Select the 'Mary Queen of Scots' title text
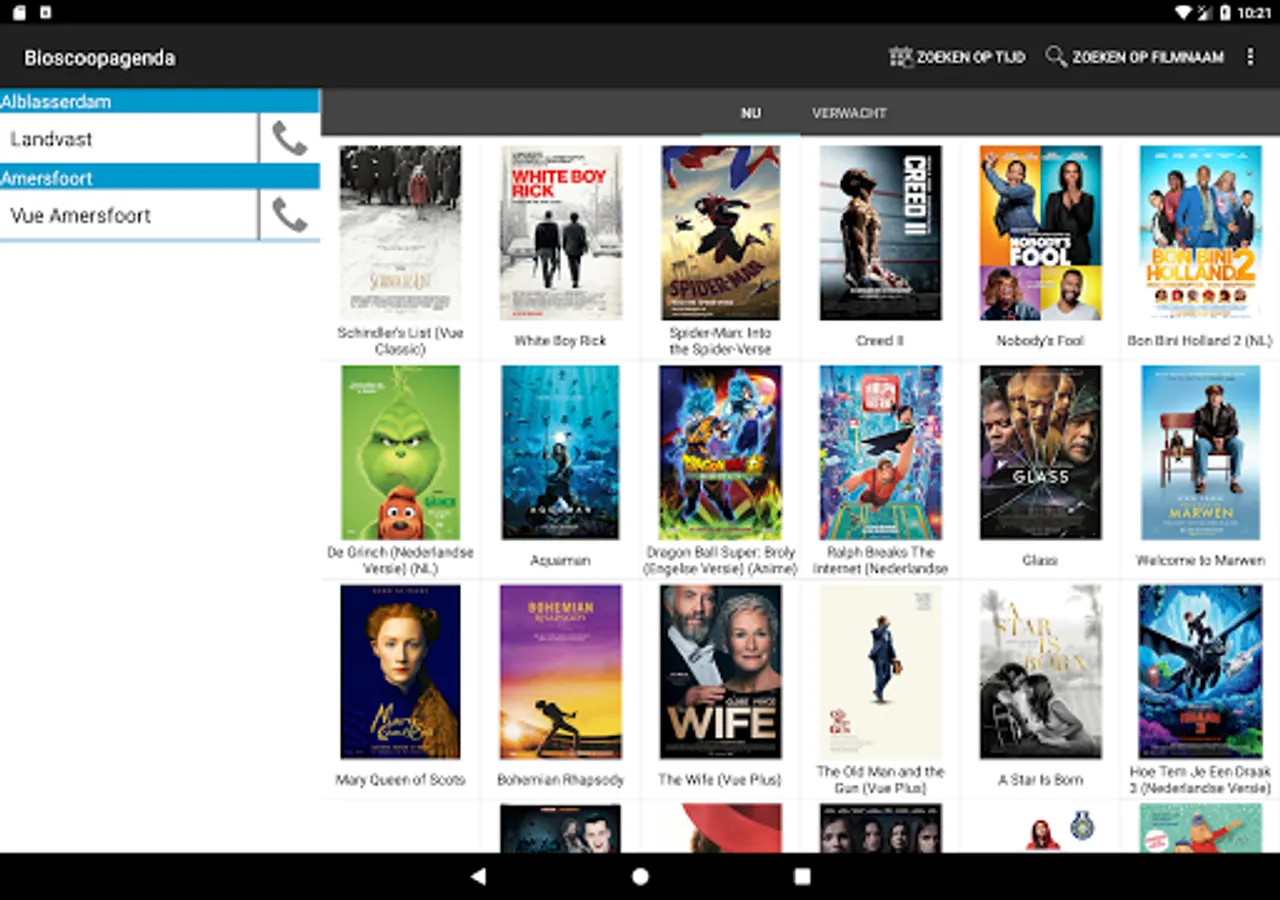This screenshot has width=1280, height=900. (x=400, y=780)
